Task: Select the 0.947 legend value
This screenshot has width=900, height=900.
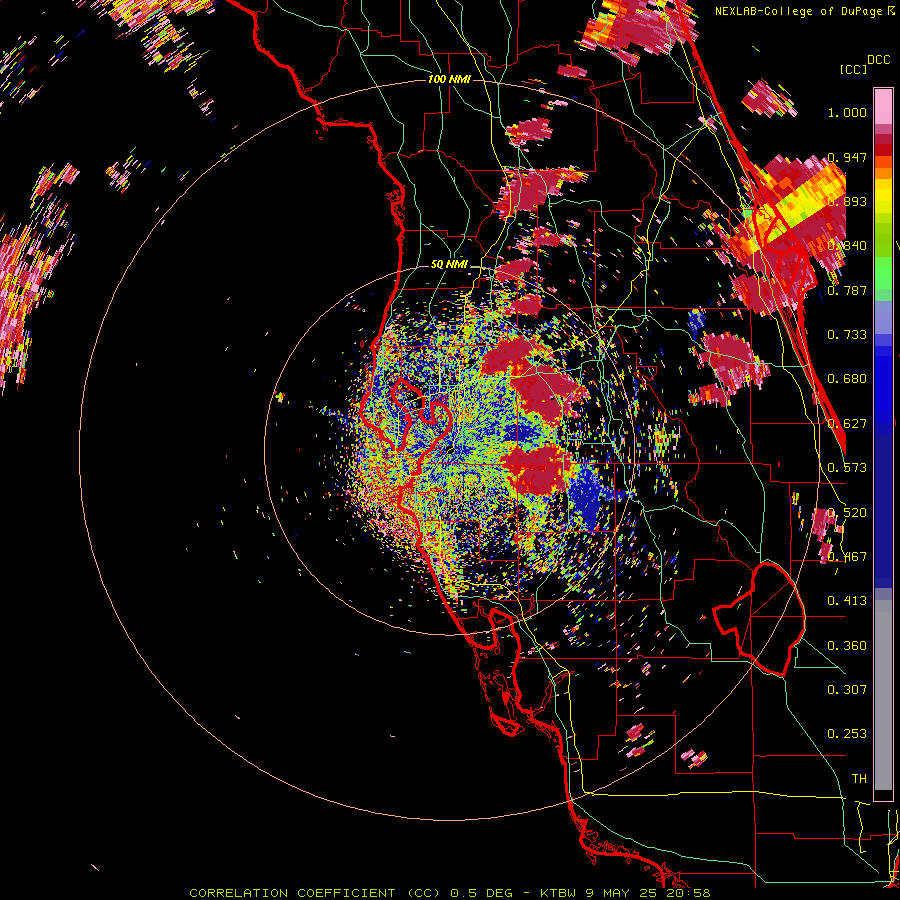Action: (847, 157)
